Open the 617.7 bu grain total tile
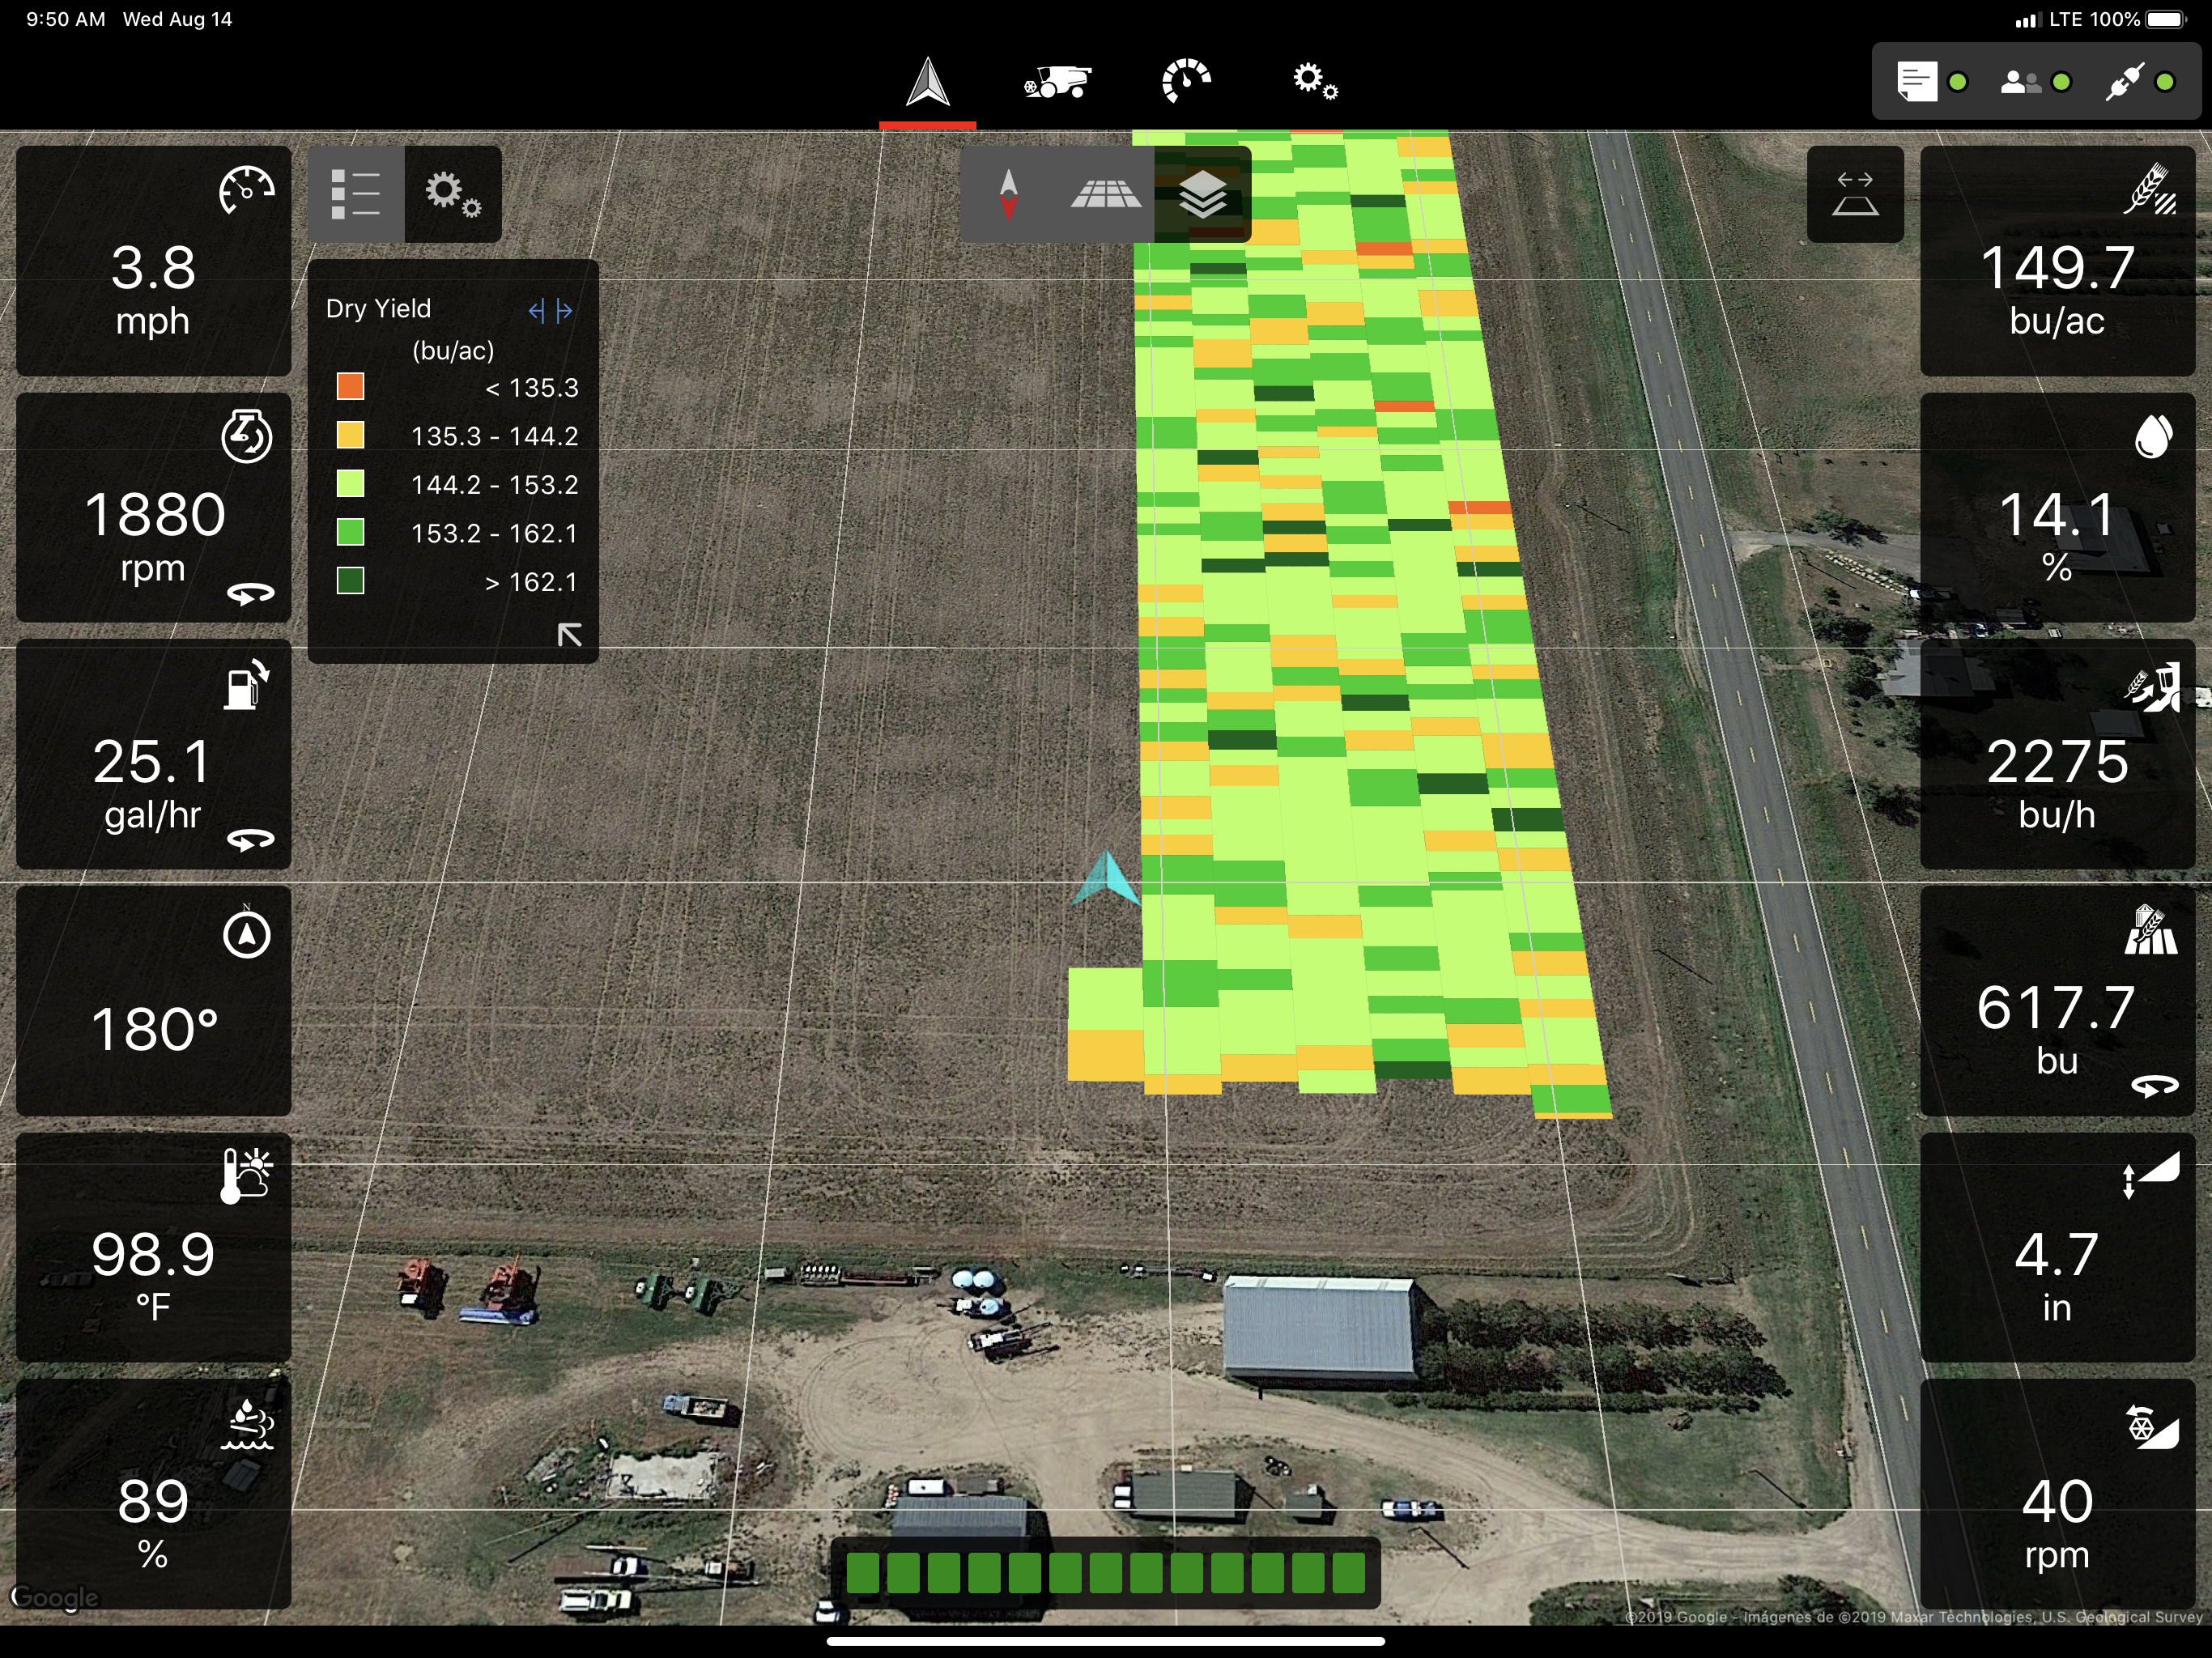This screenshot has width=2212, height=1658. 2057,1001
